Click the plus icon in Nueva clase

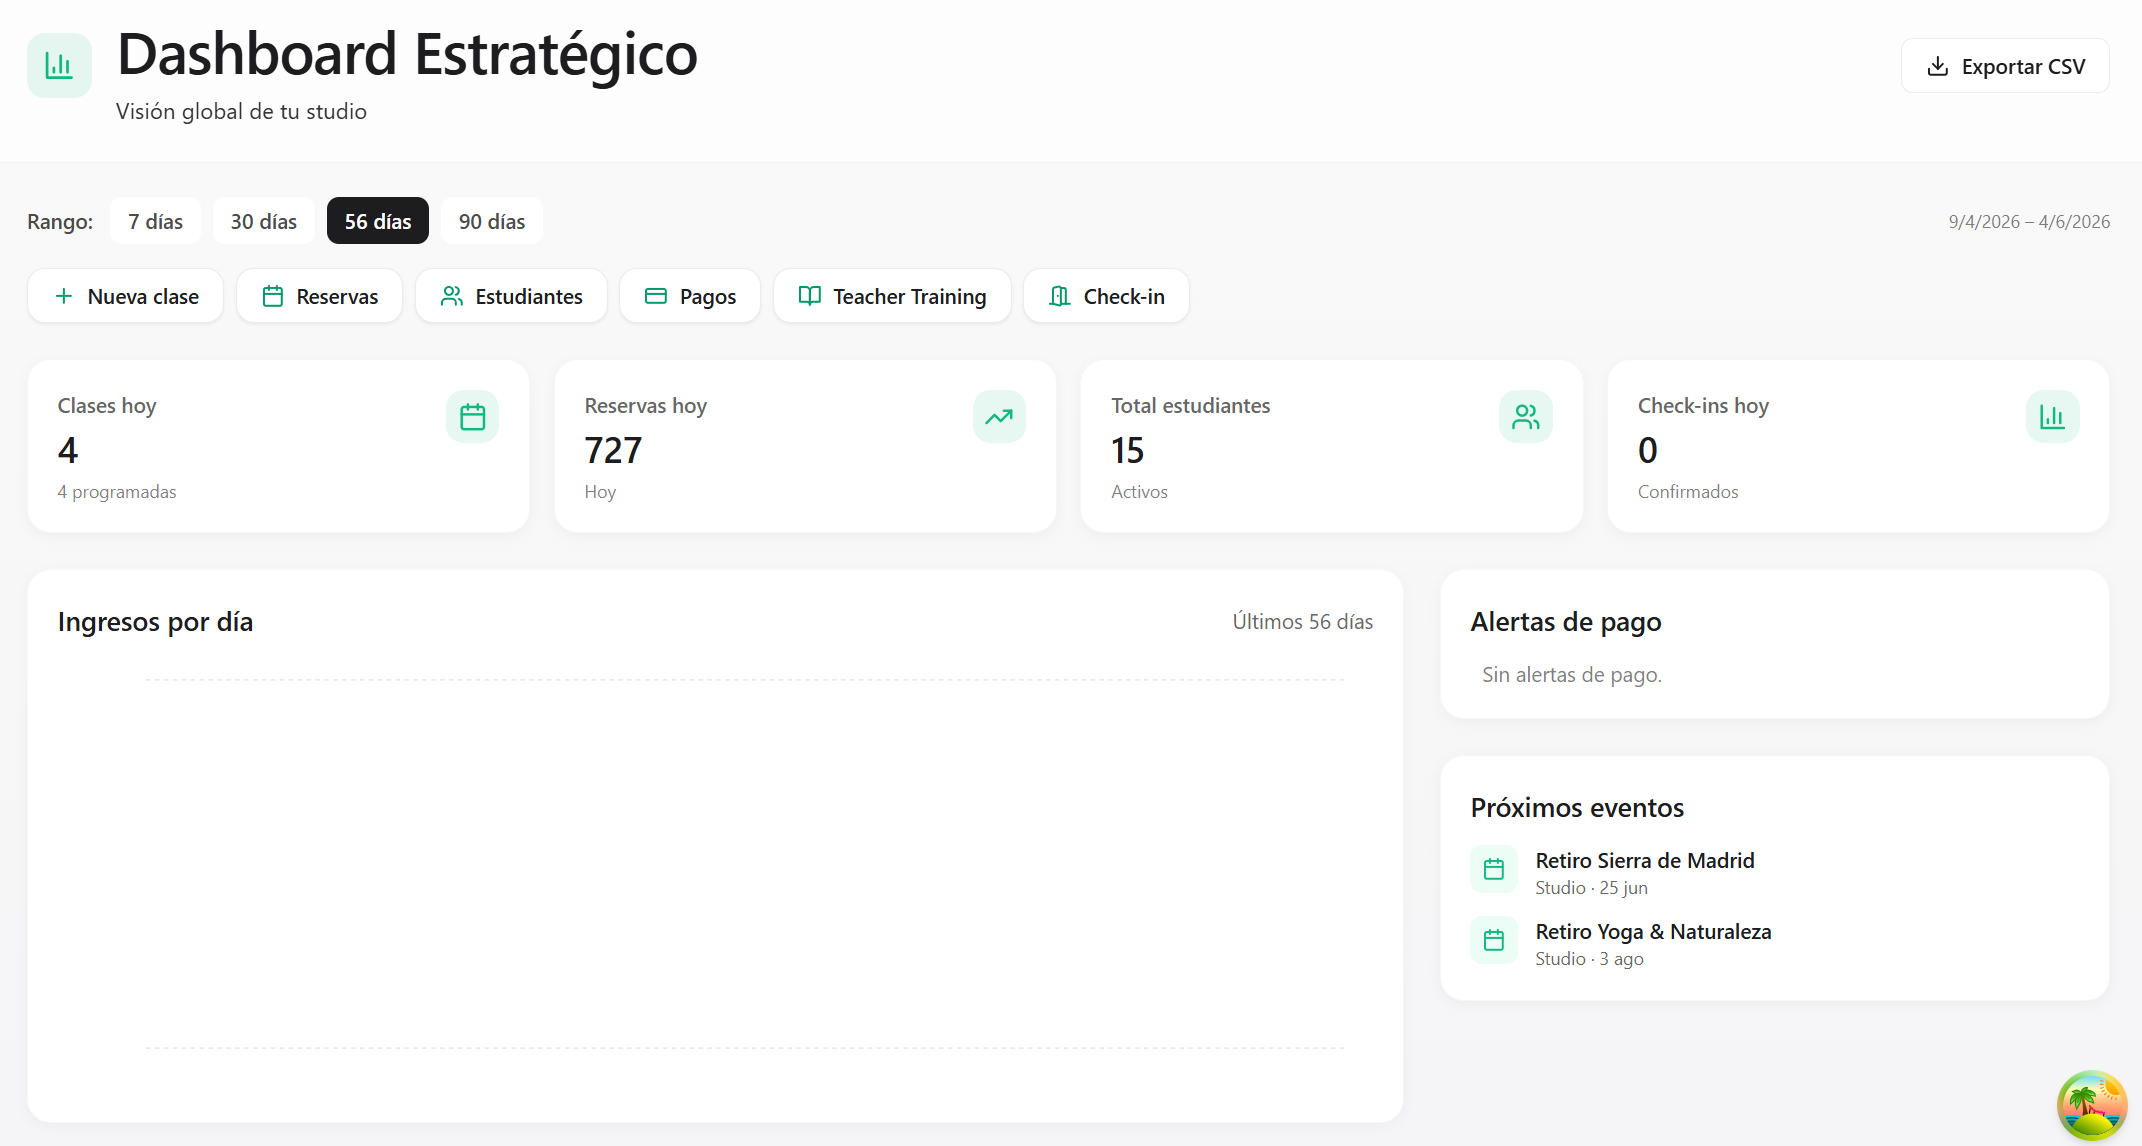(x=64, y=296)
